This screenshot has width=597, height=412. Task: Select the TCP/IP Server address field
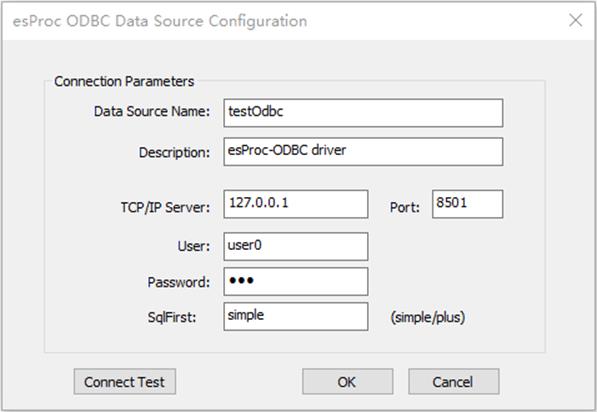[296, 204]
